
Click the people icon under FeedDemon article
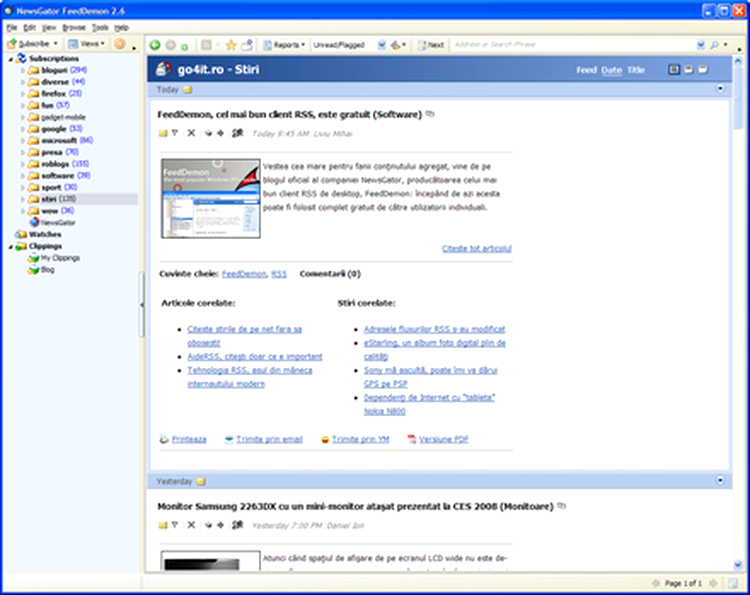coord(238,133)
